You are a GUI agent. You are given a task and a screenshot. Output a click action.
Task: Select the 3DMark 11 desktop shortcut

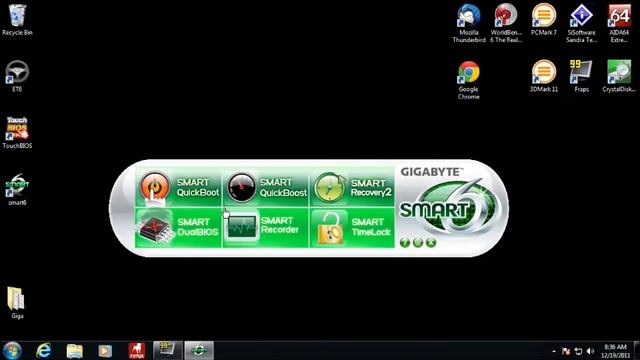[544, 76]
